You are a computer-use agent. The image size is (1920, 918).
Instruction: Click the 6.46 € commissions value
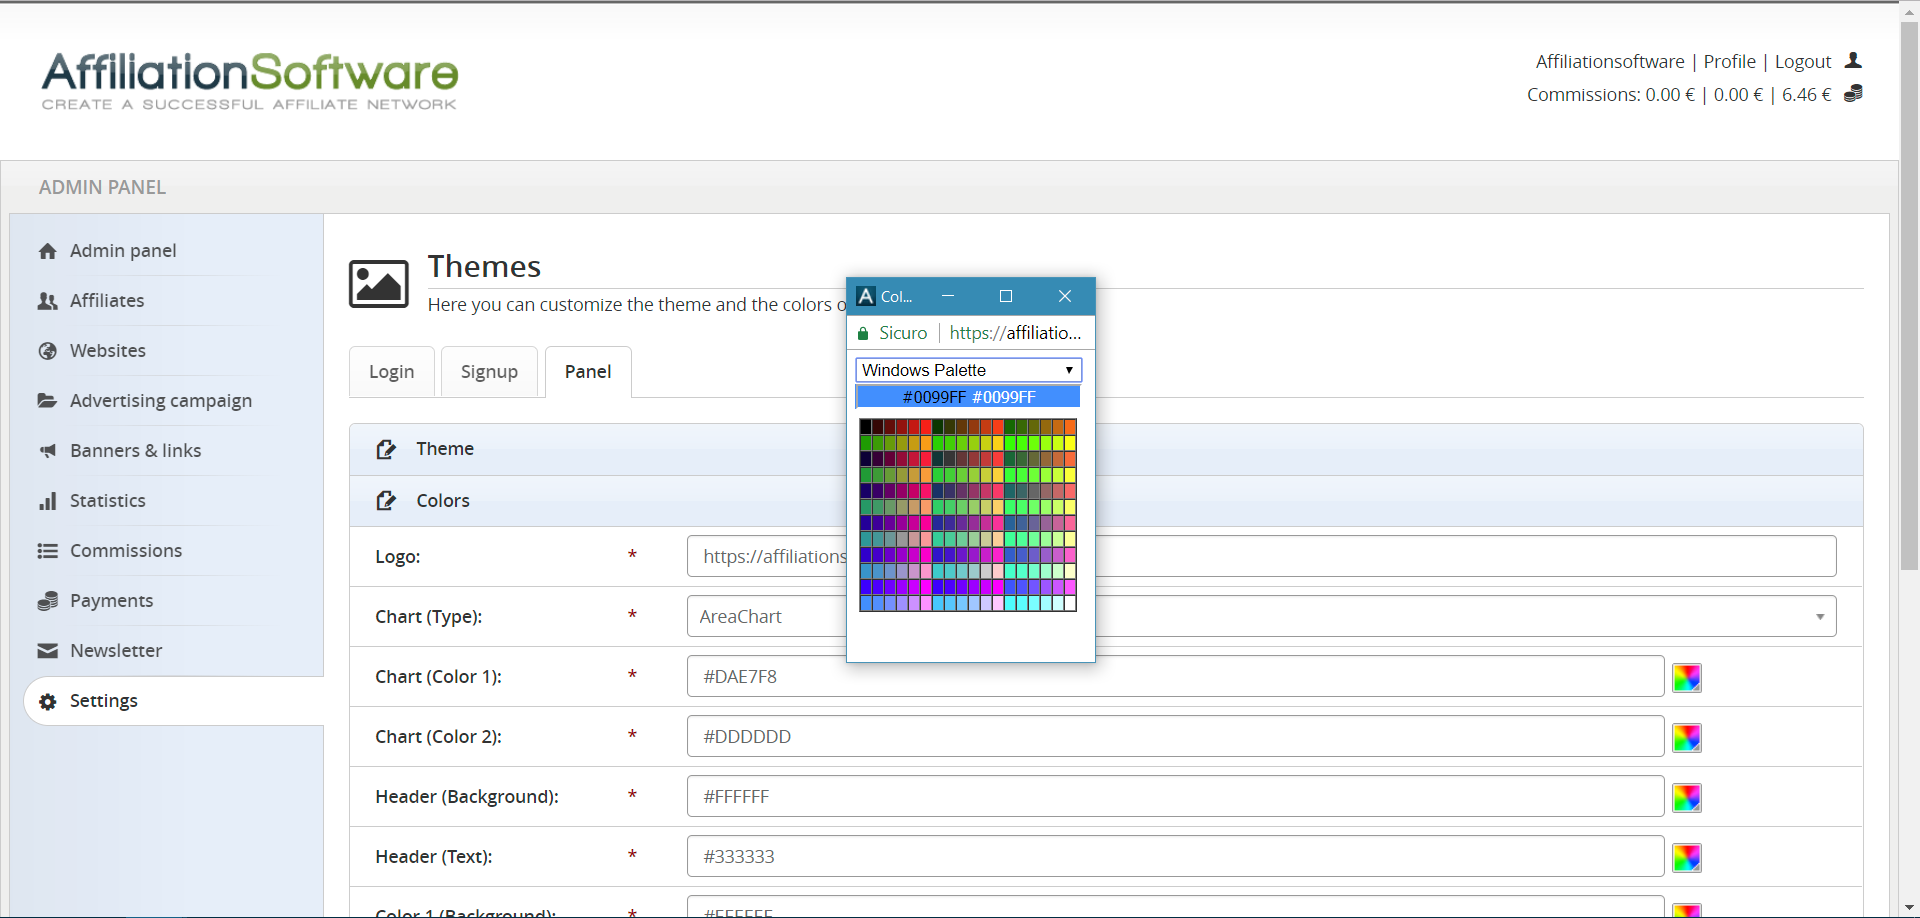1806,95
